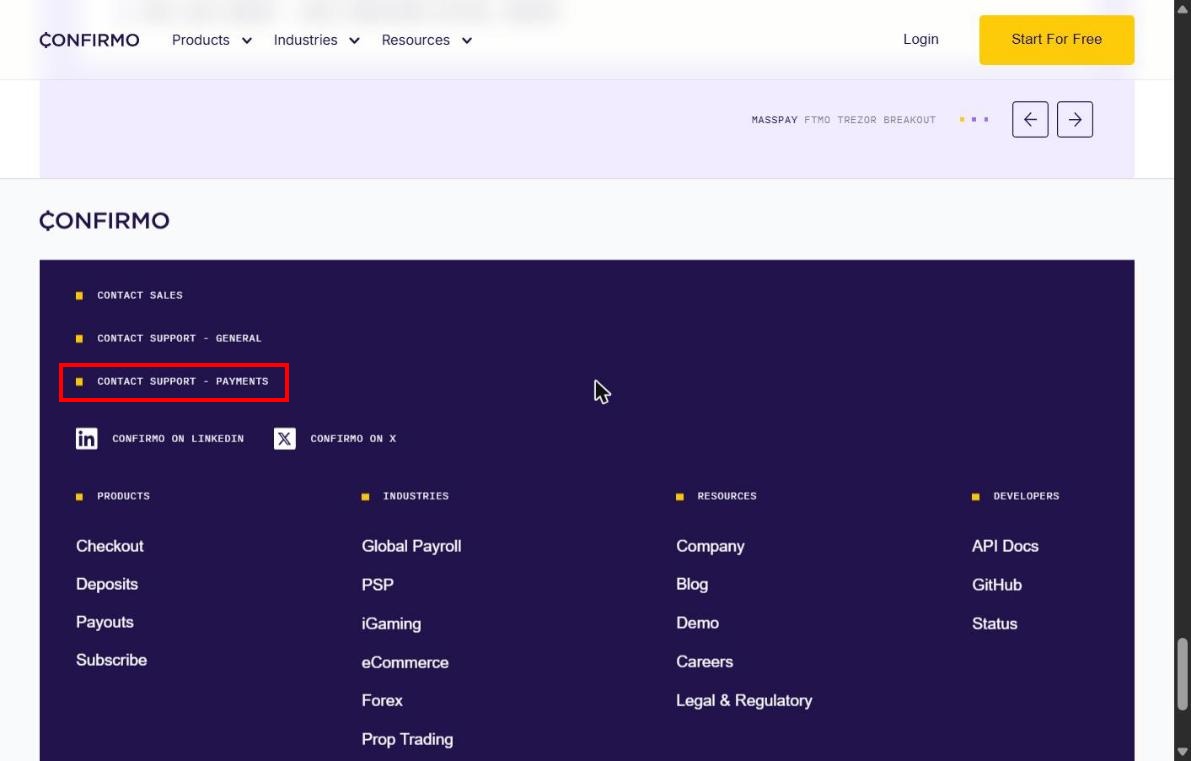Expand the Products menu chevron

point(247,41)
